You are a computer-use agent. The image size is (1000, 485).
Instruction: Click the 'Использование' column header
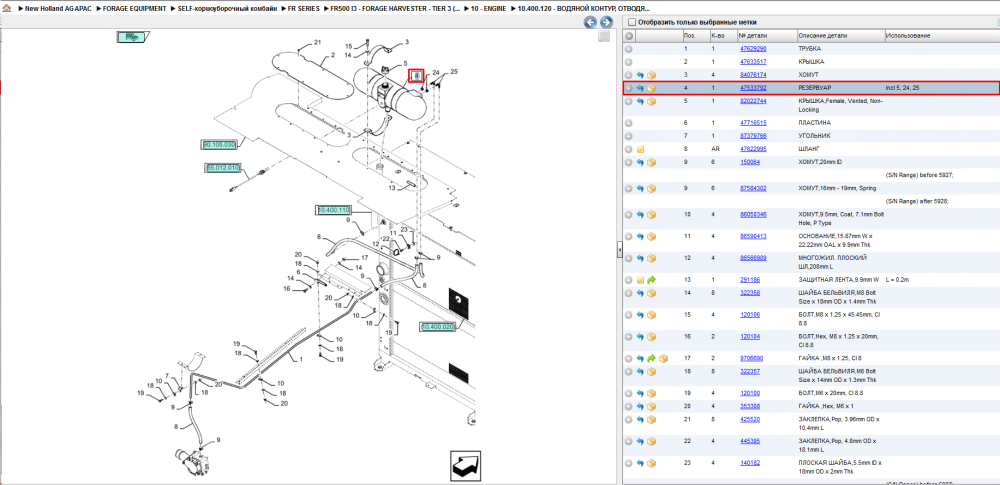click(x=941, y=36)
